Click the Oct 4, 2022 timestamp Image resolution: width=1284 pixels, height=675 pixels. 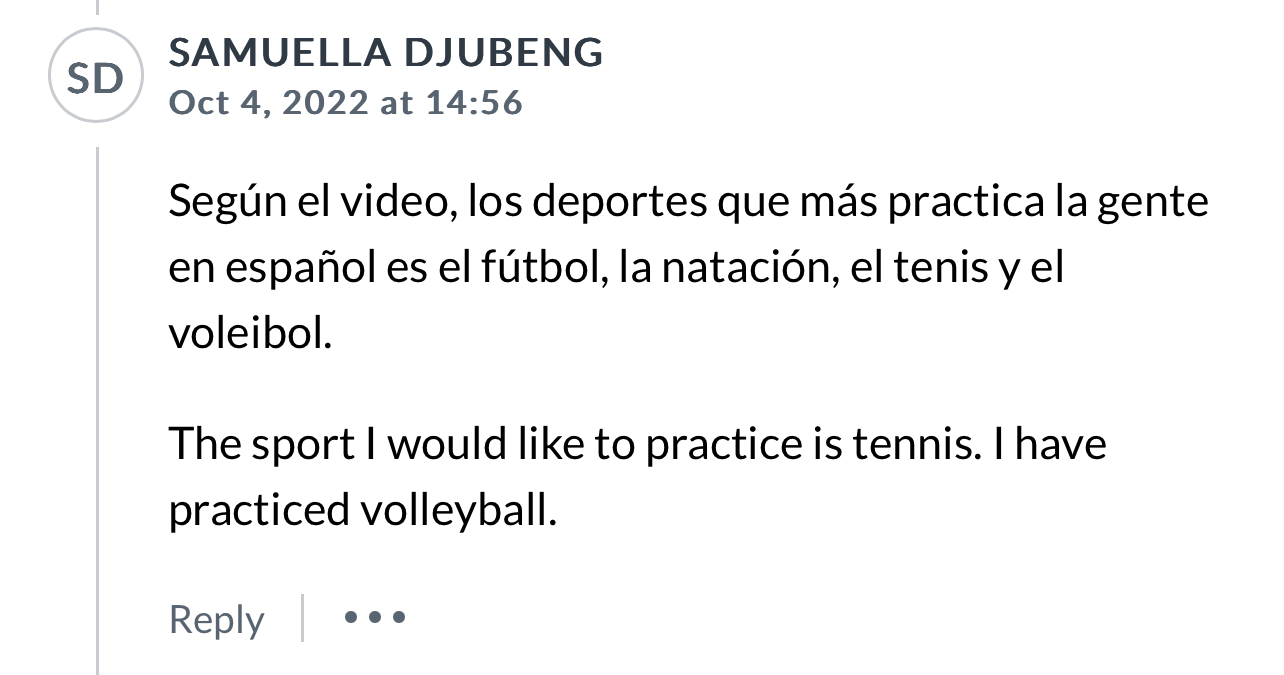click(345, 103)
